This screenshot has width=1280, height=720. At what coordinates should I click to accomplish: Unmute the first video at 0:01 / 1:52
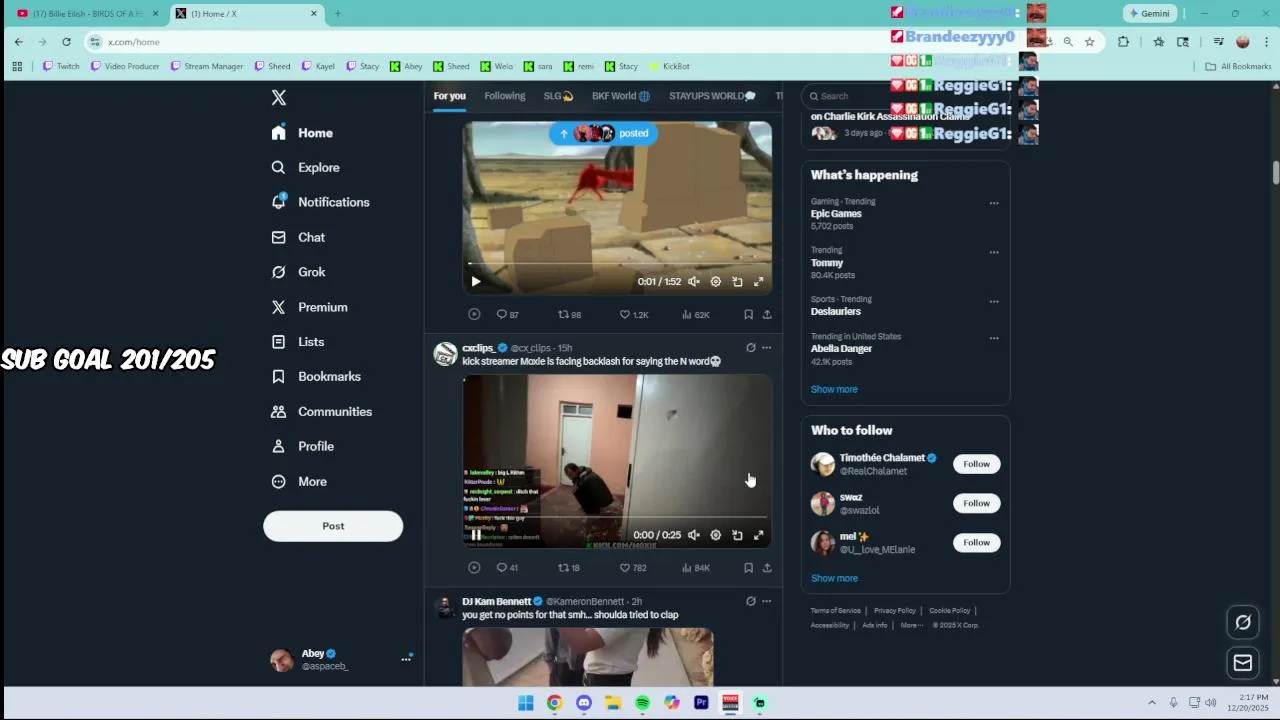[x=694, y=282]
